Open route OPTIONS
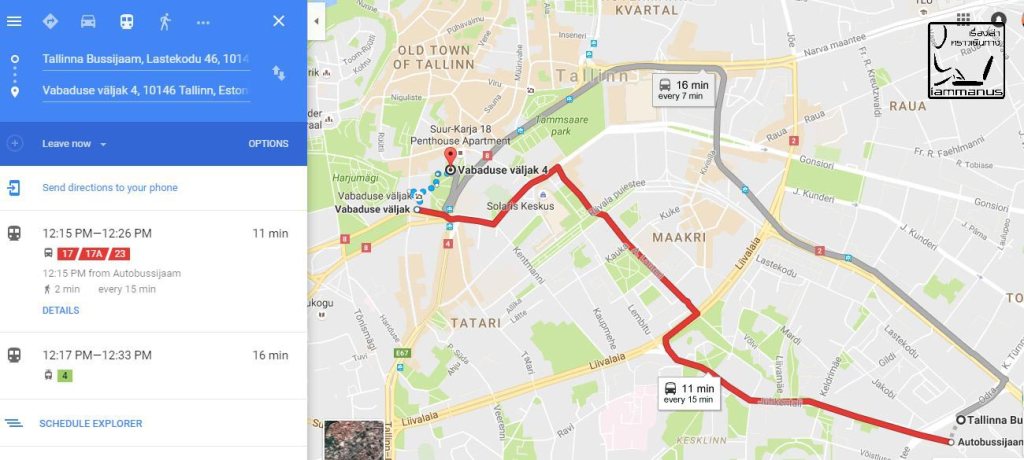The height and width of the screenshot is (460, 1024). point(268,144)
